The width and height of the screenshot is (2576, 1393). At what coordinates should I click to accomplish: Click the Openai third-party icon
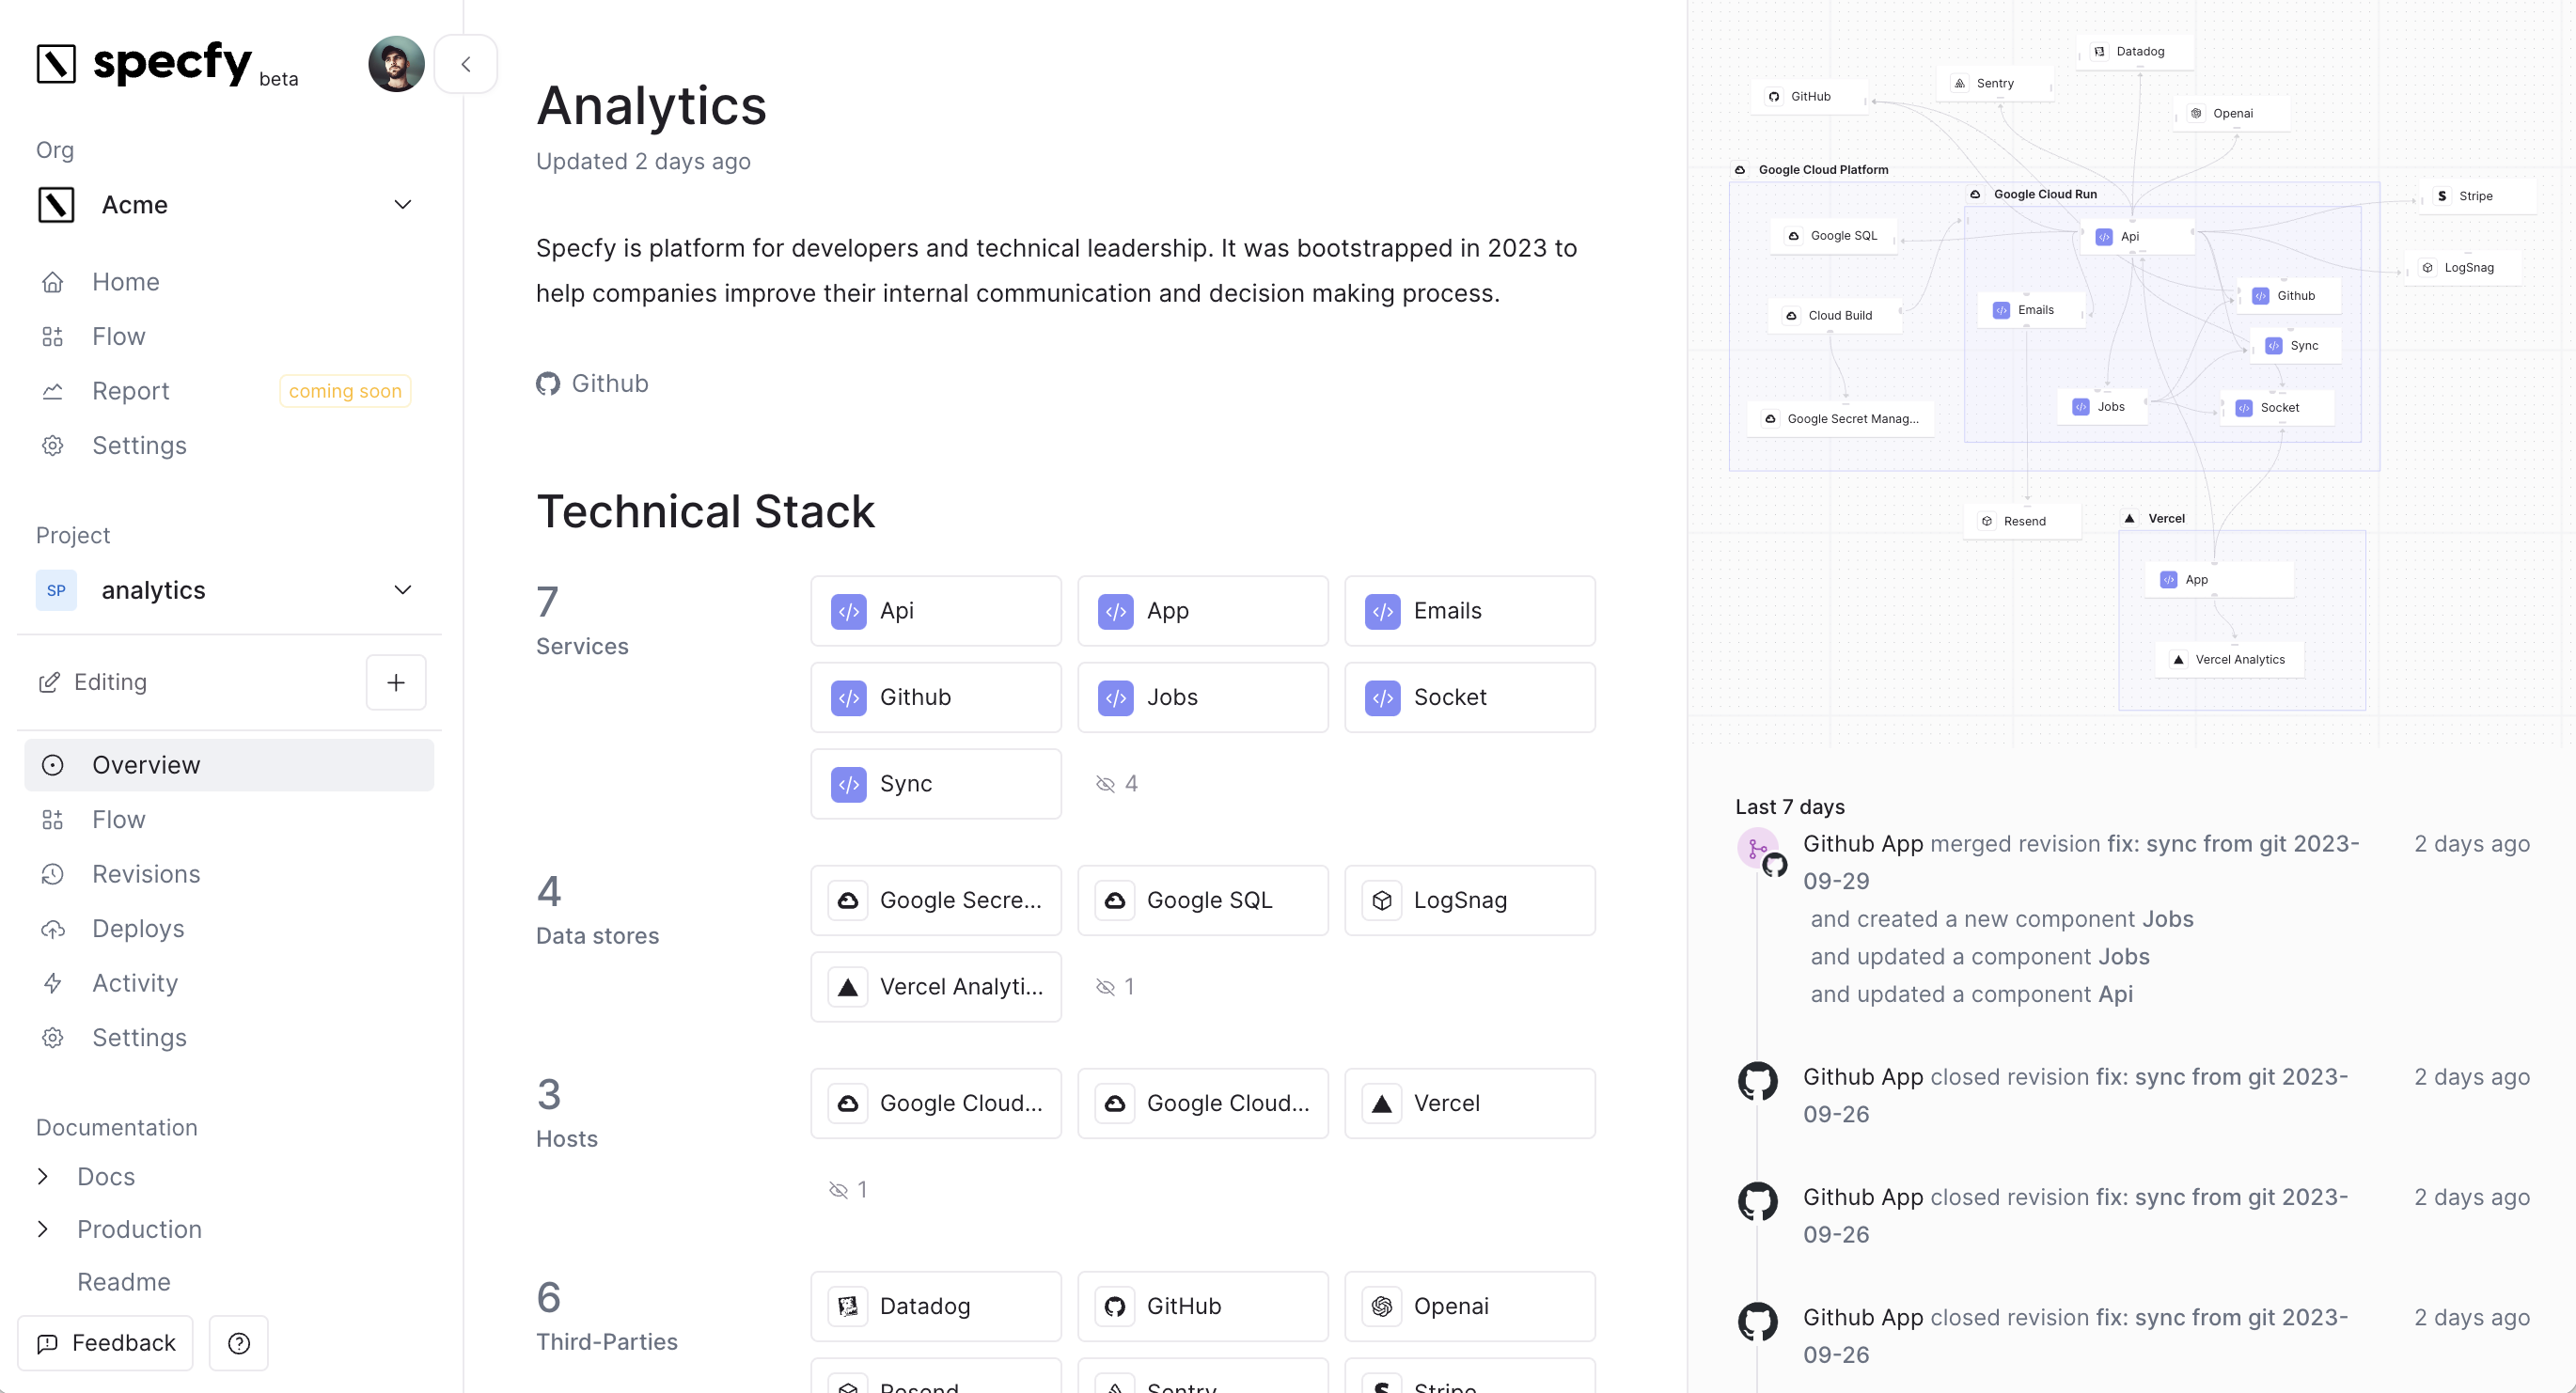coord(1382,1307)
